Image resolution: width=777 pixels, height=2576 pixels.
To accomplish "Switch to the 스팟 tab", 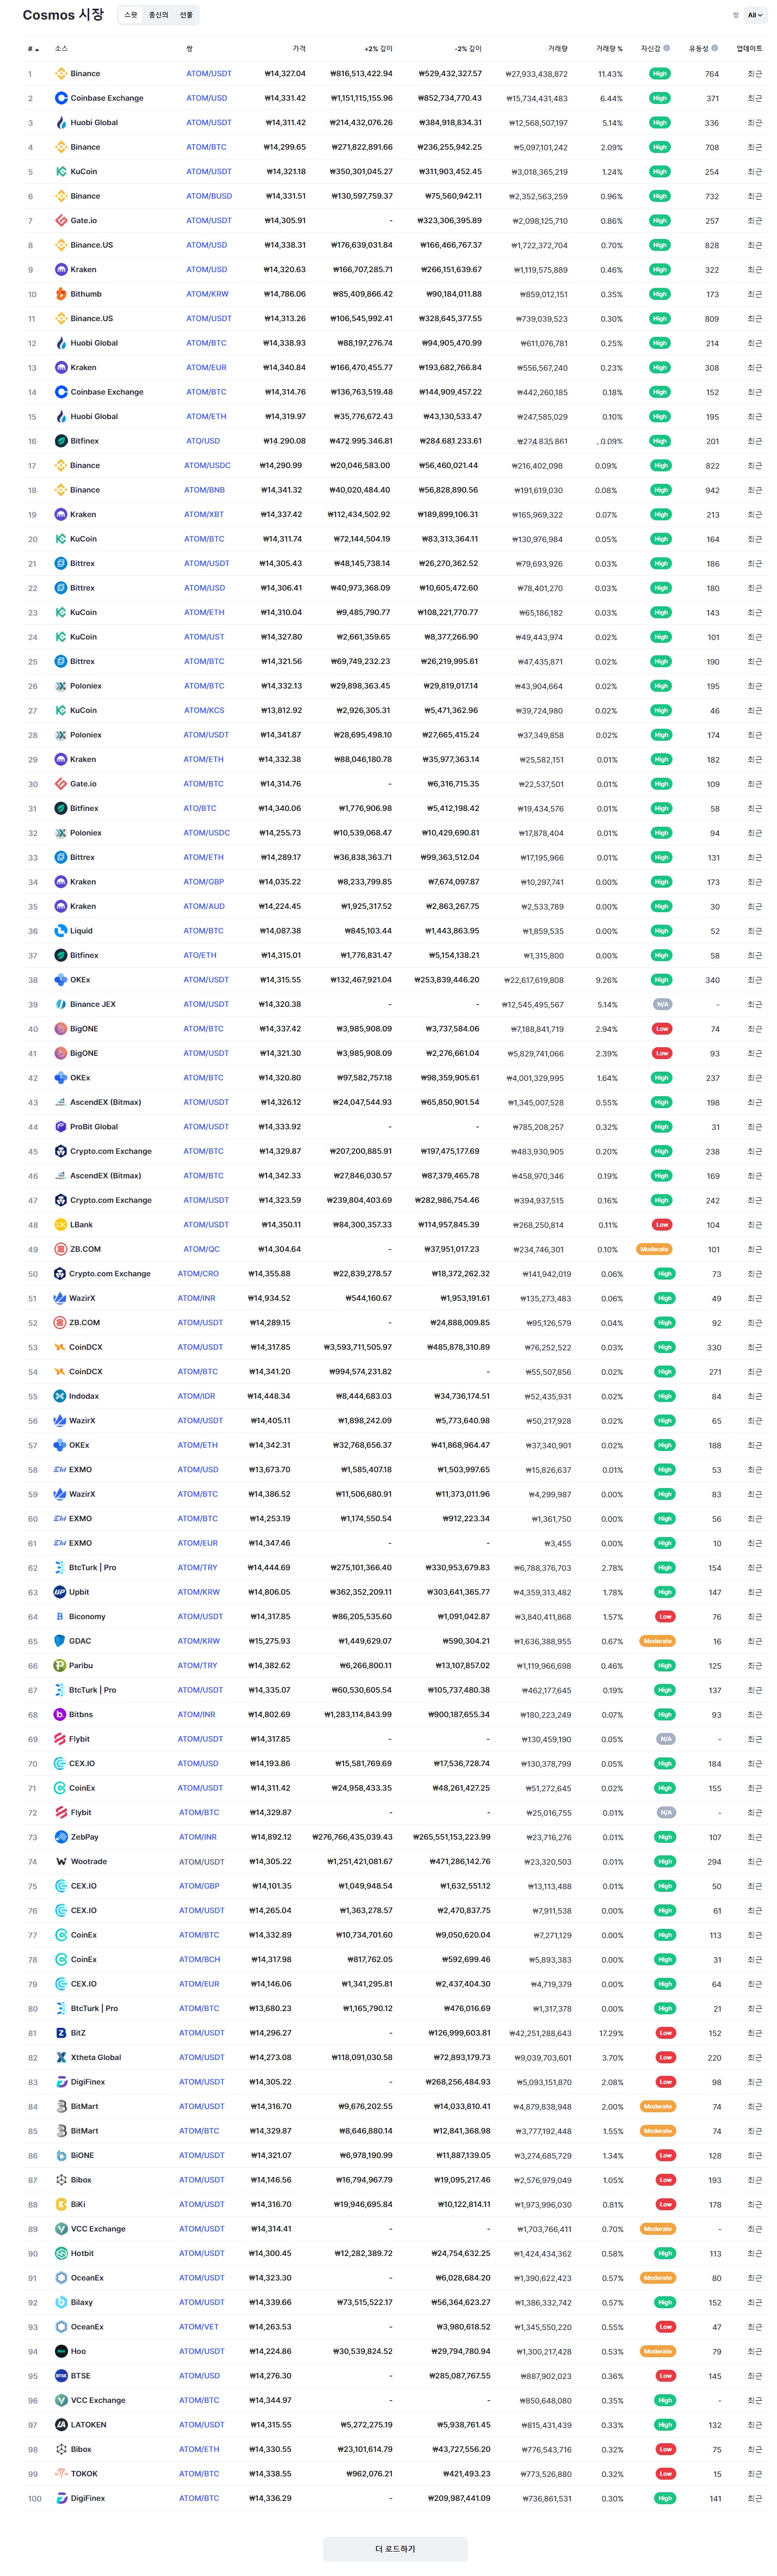I will pos(131,15).
